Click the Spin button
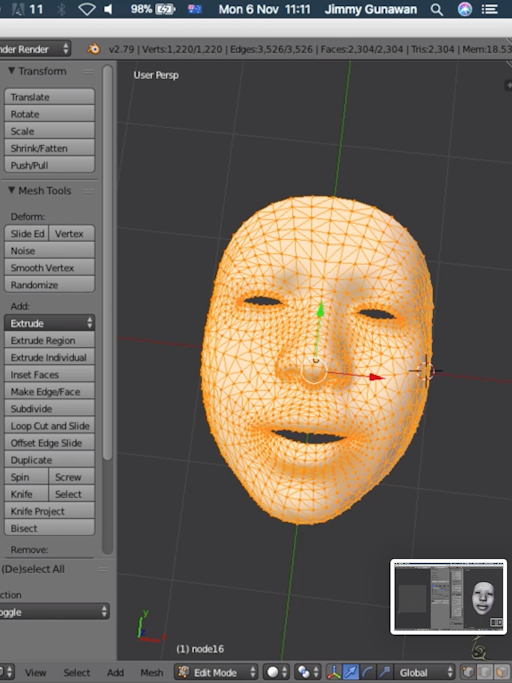Viewport: 512px width, 683px height. pos(27,477)
